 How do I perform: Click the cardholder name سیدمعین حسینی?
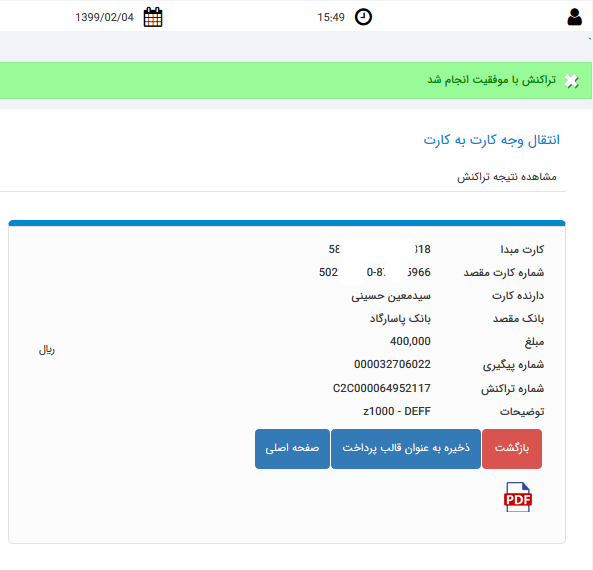(391, 296)
